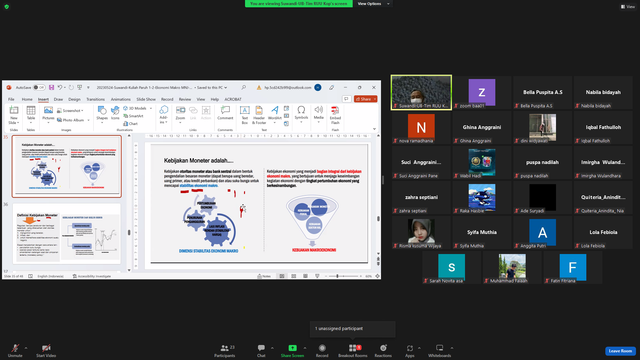Click English (Indonesia) language in status bar
640x360 pixels.
pos(51,276)
